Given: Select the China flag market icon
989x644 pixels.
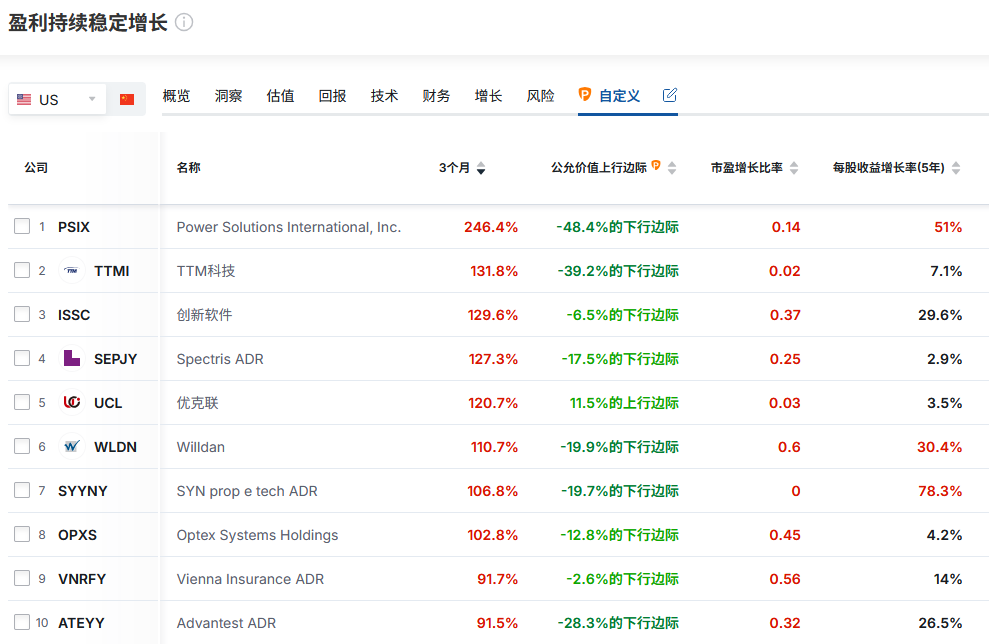Looking at the screenshot, I should coord(127,100).
